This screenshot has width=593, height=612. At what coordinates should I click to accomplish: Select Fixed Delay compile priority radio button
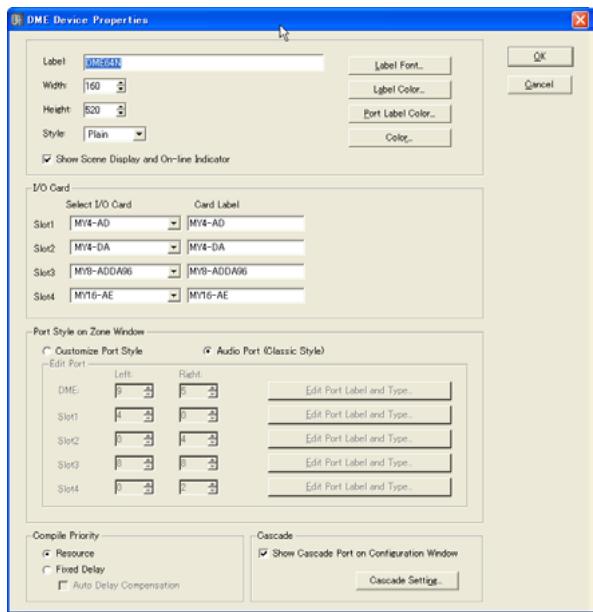[x=47, y=570]
